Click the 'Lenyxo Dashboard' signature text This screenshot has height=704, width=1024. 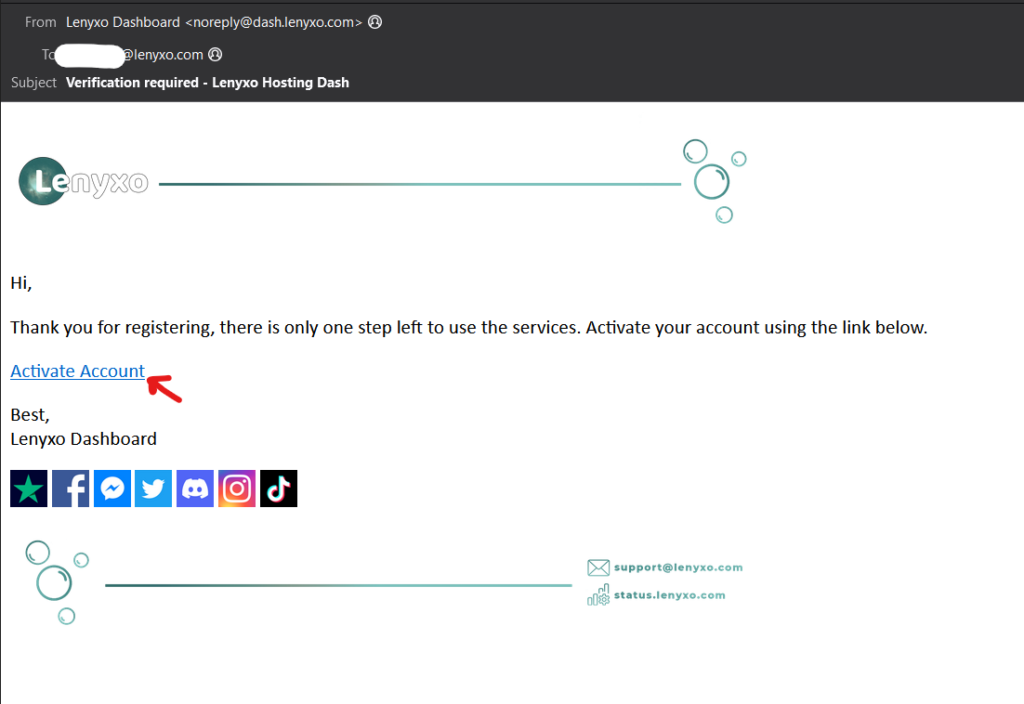tap(84, 439)
